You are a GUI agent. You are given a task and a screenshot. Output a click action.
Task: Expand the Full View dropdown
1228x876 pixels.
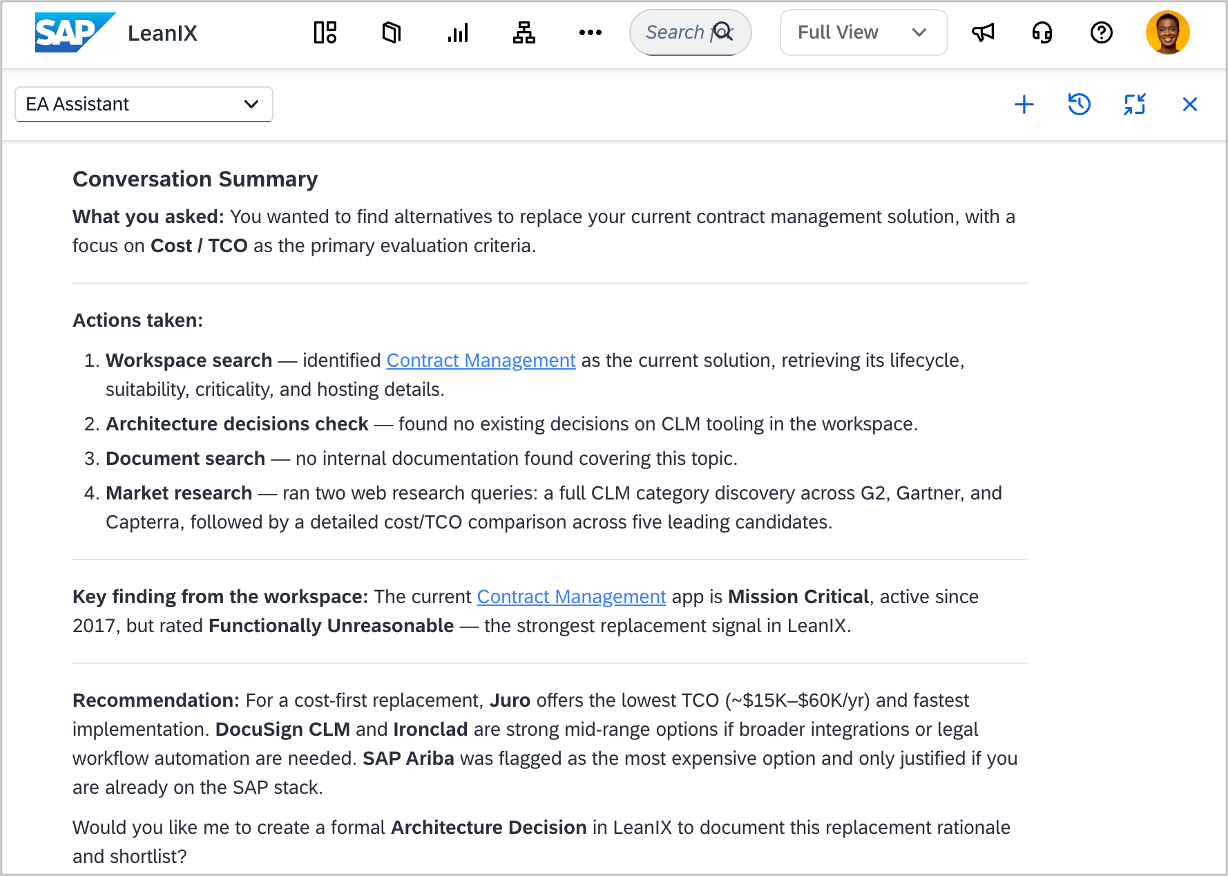click(863, 32)
